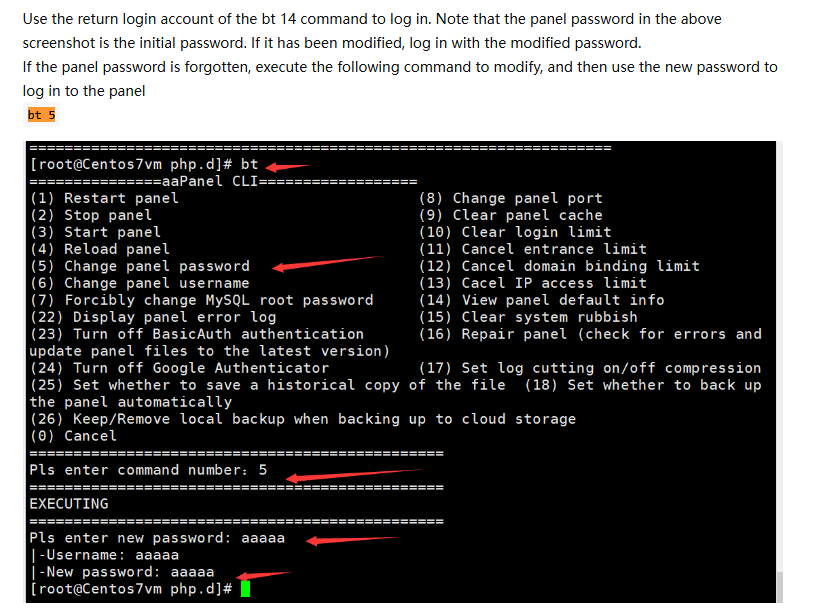Click '(14) View panel default info' line
Image resolution: width=832 pixels, height=616 pixels.
541,300
